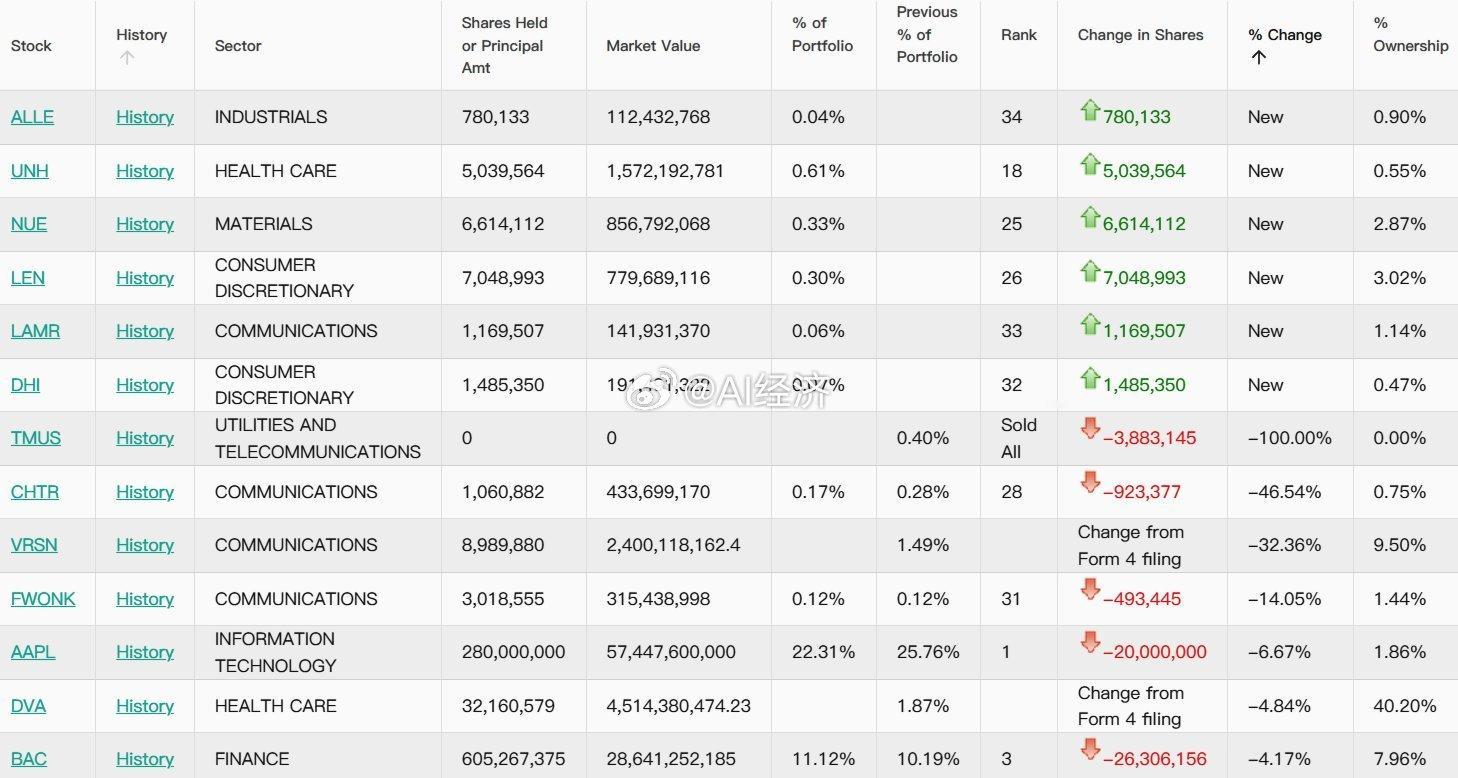
Task: Open the BAC stock link
Action: tap(29, 759)
